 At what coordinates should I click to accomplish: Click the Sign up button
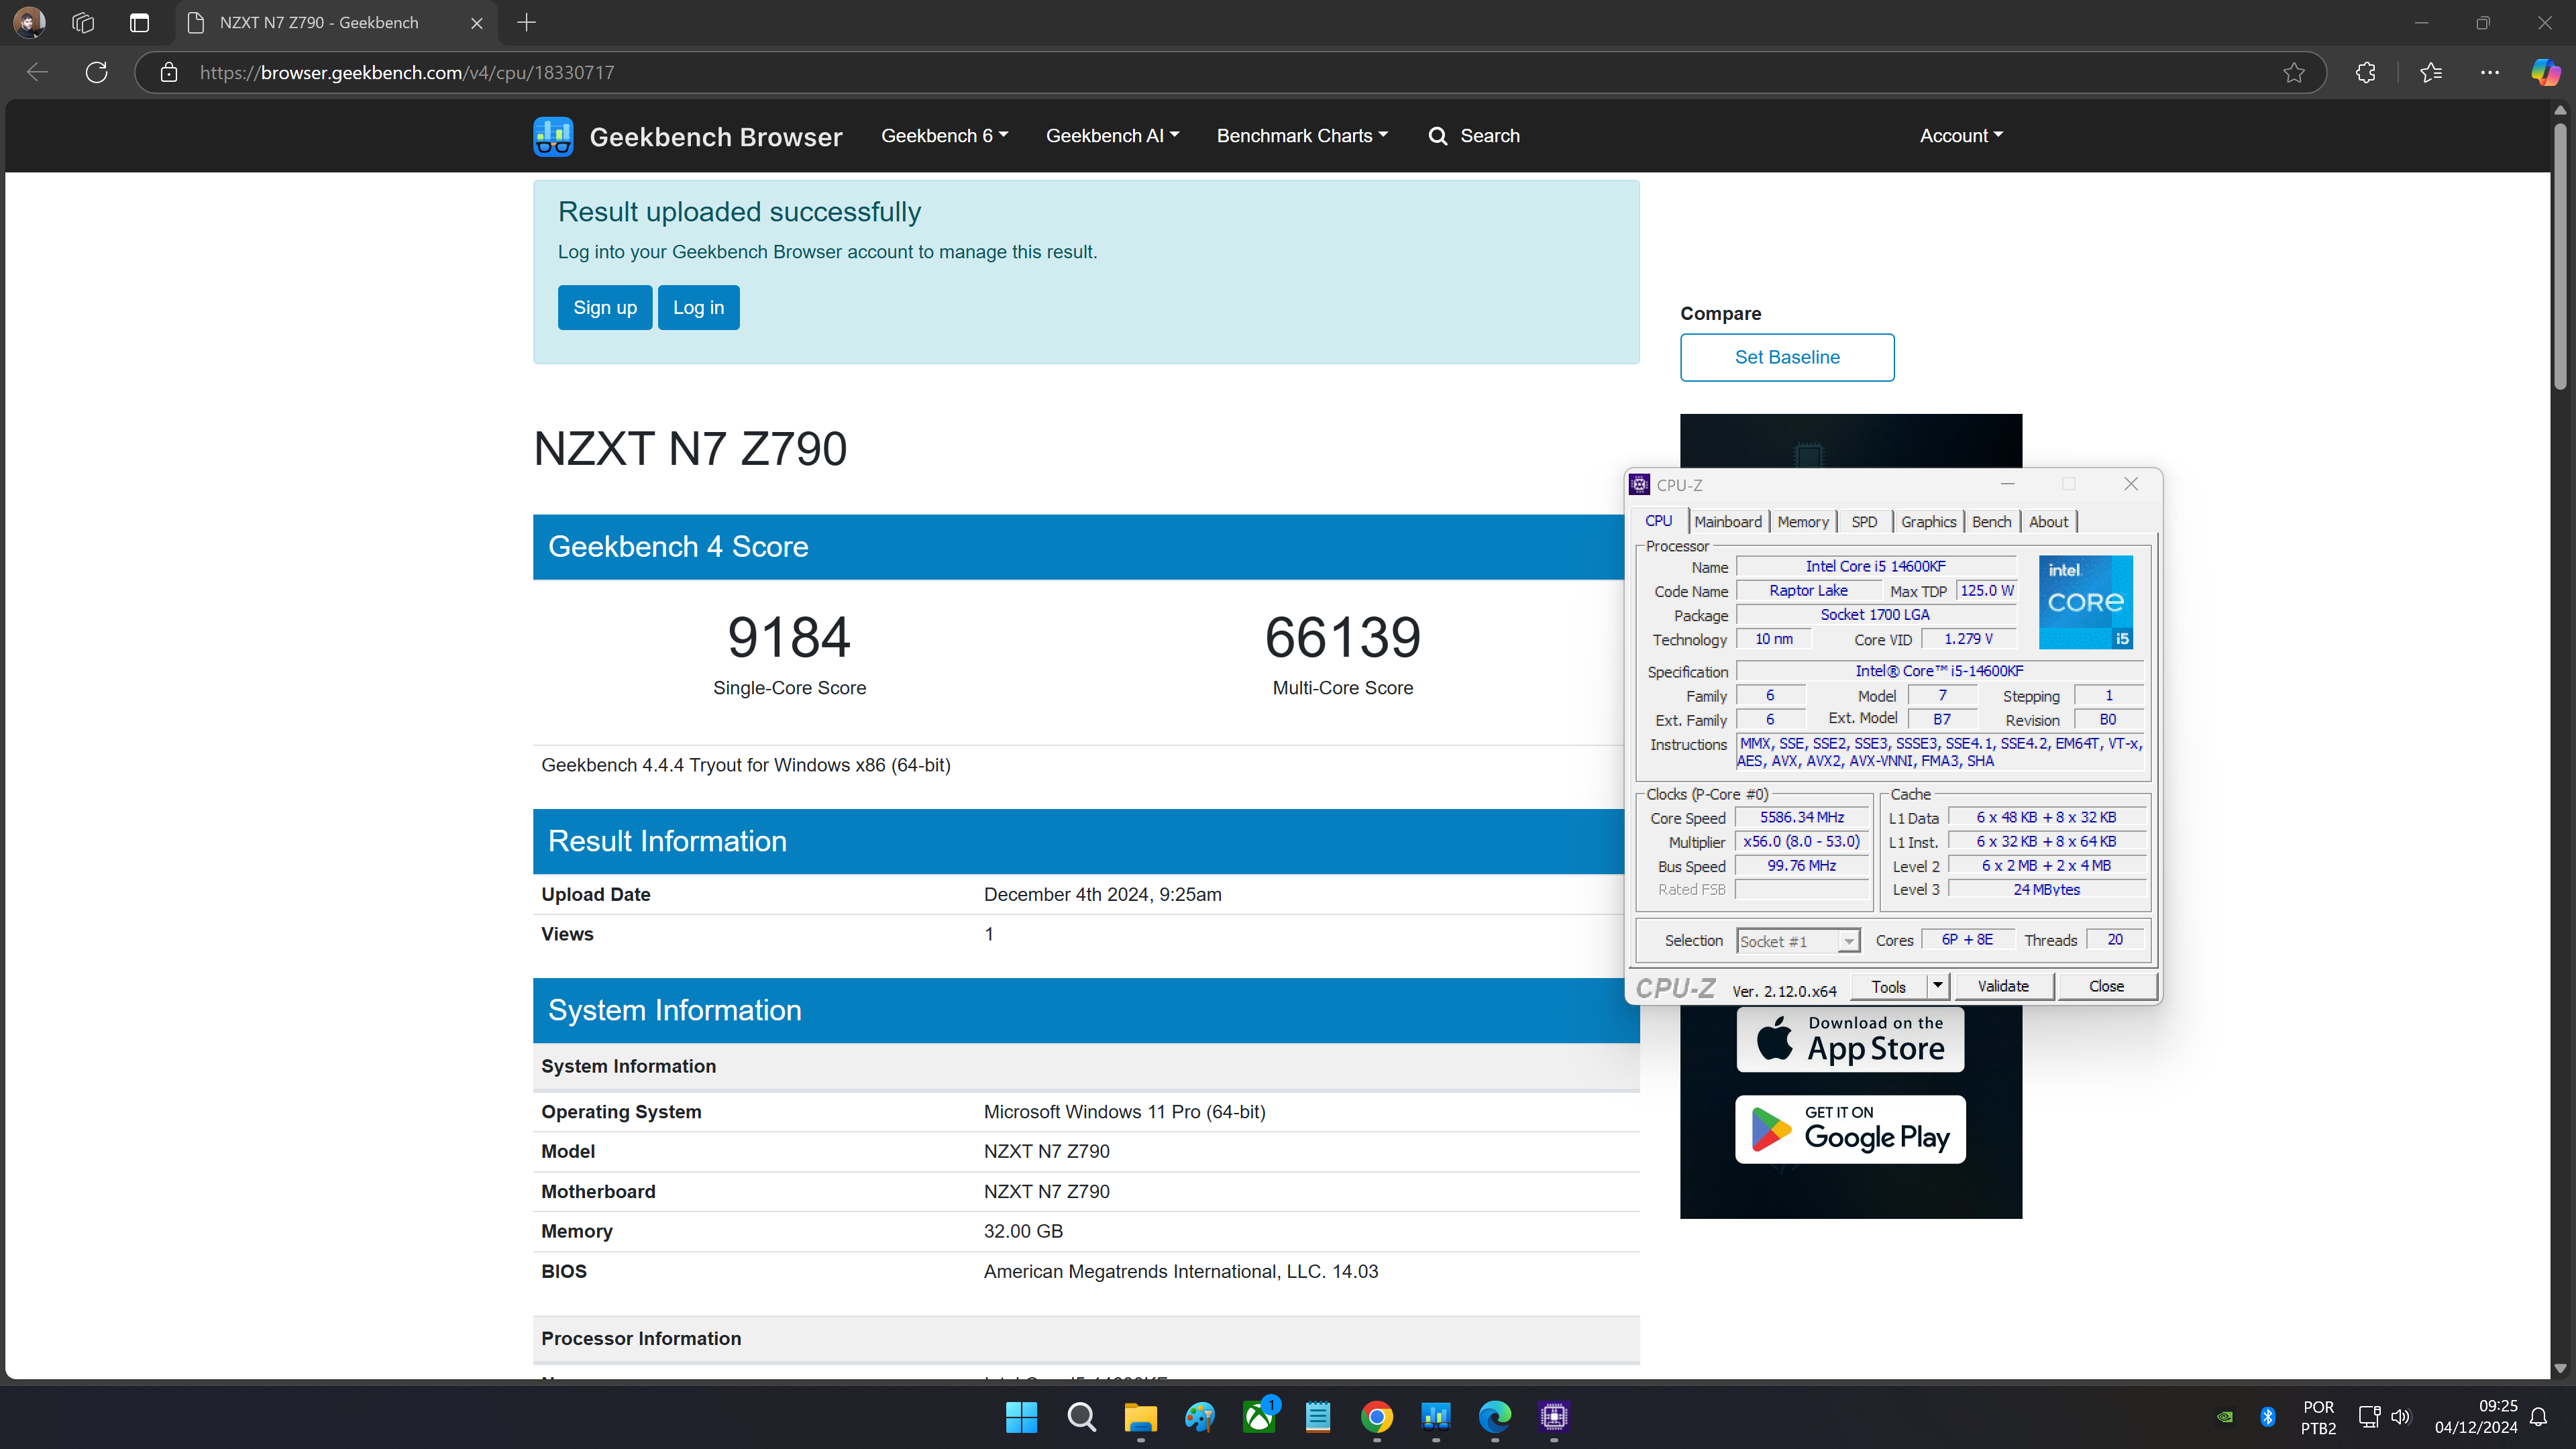605,308
